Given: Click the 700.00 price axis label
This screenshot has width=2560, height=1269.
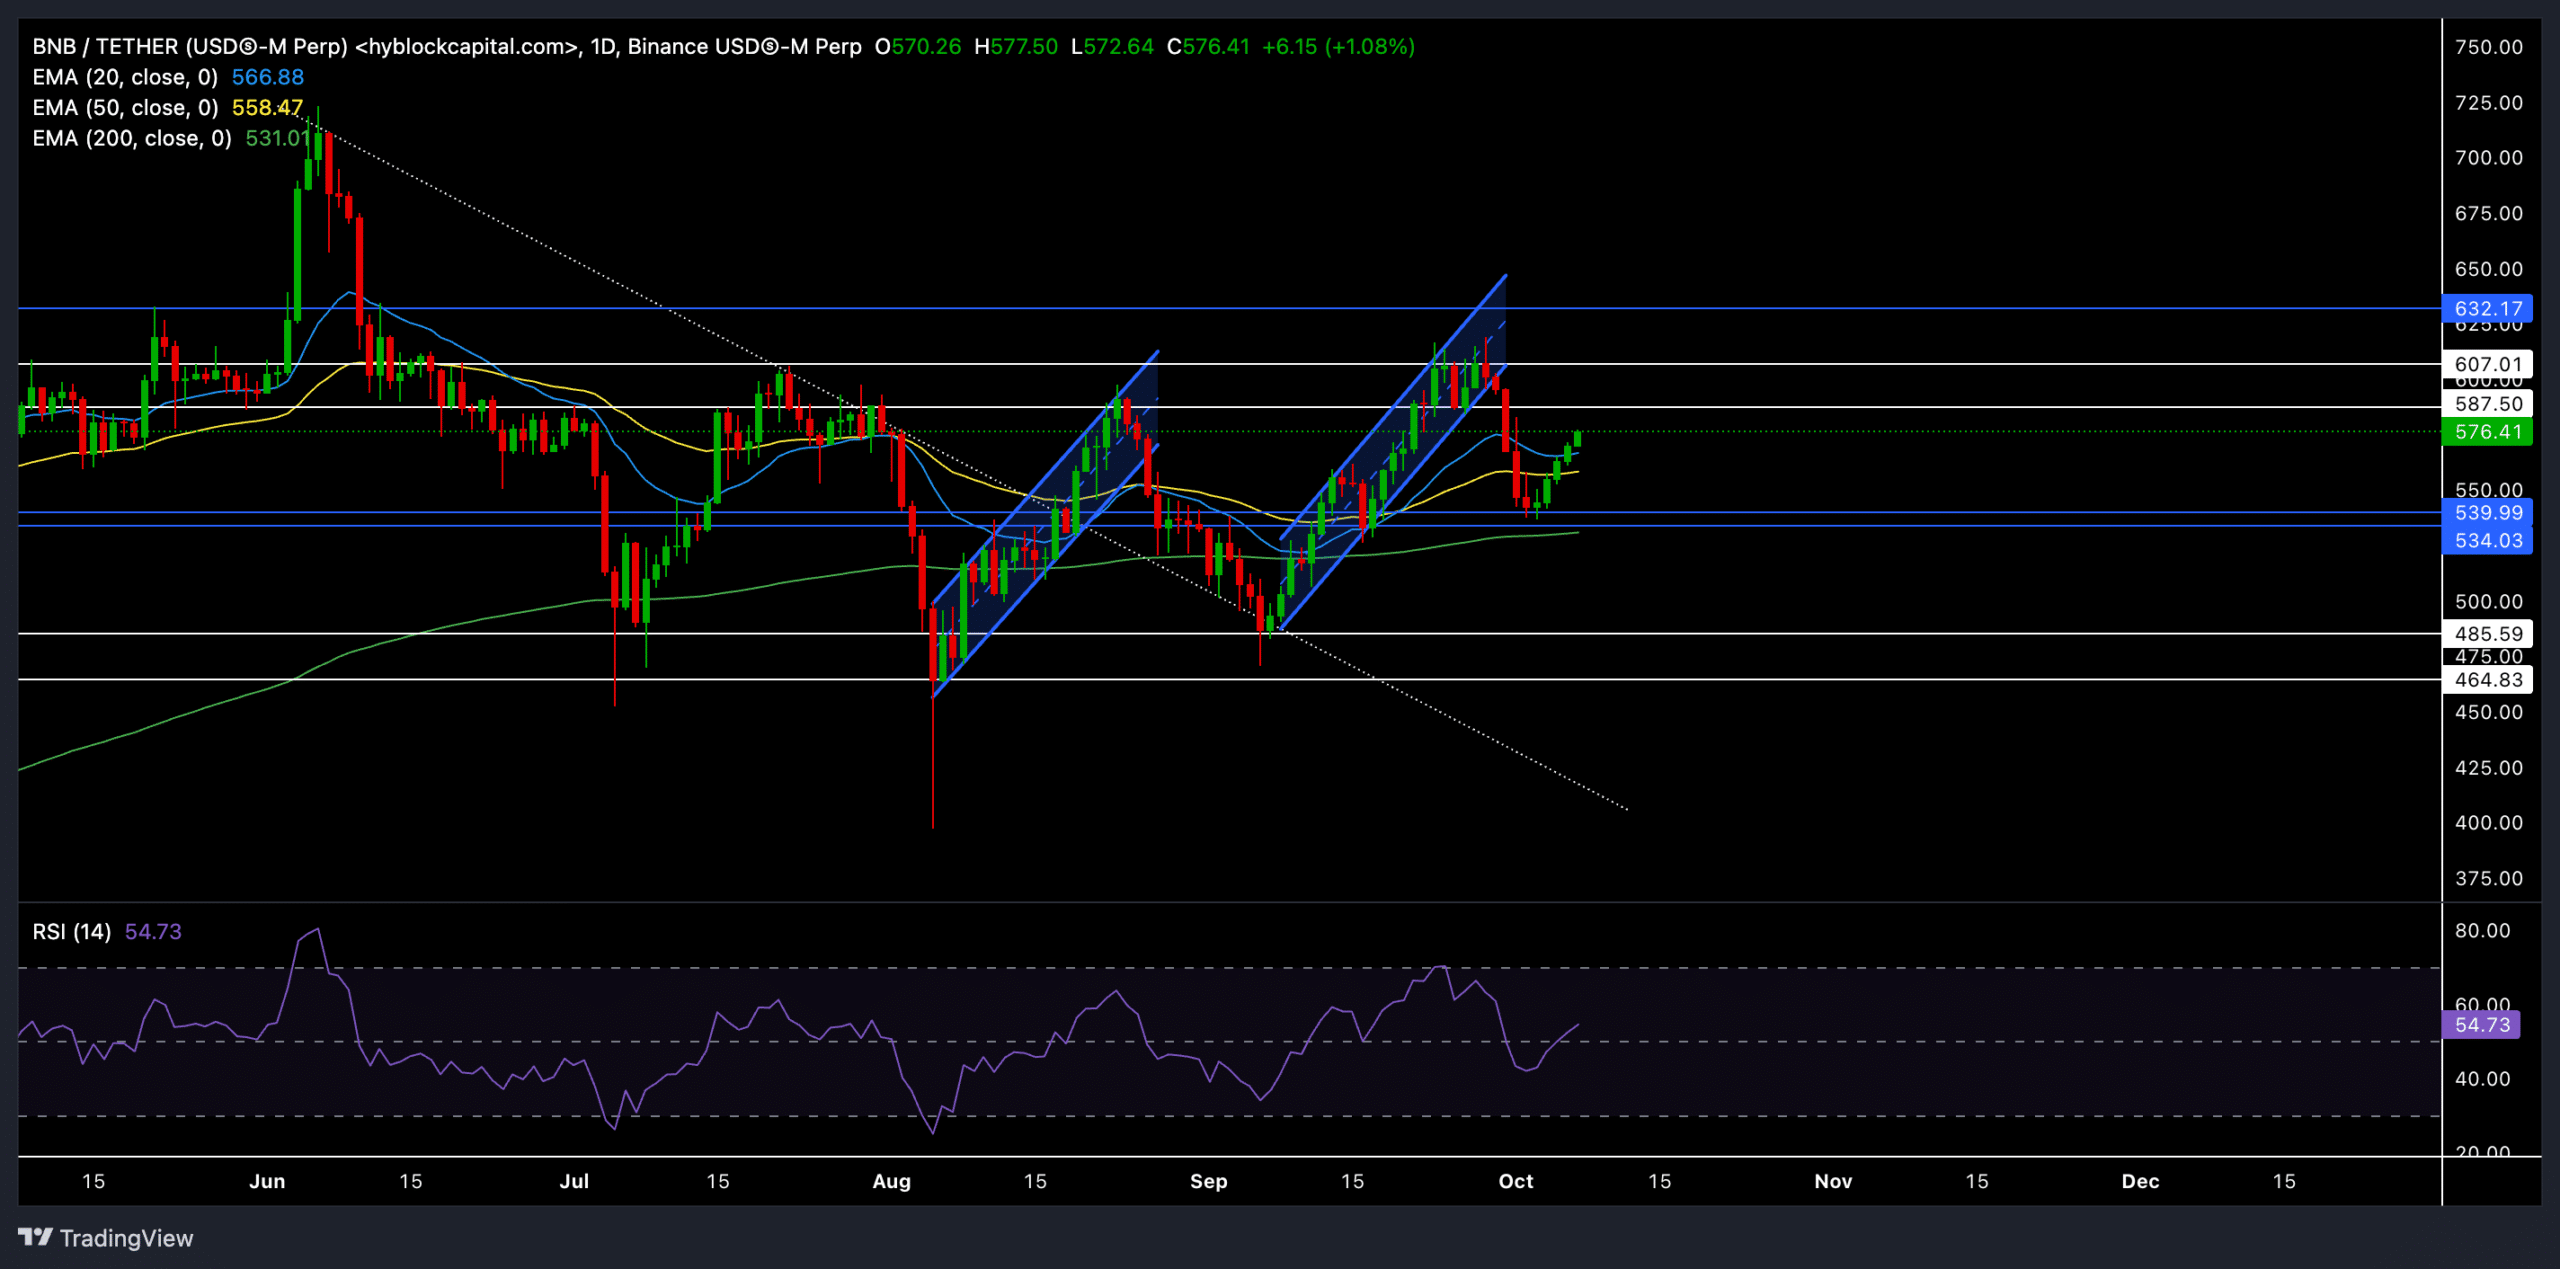Looking at the screenshot, I should (x=2488, y=158).
